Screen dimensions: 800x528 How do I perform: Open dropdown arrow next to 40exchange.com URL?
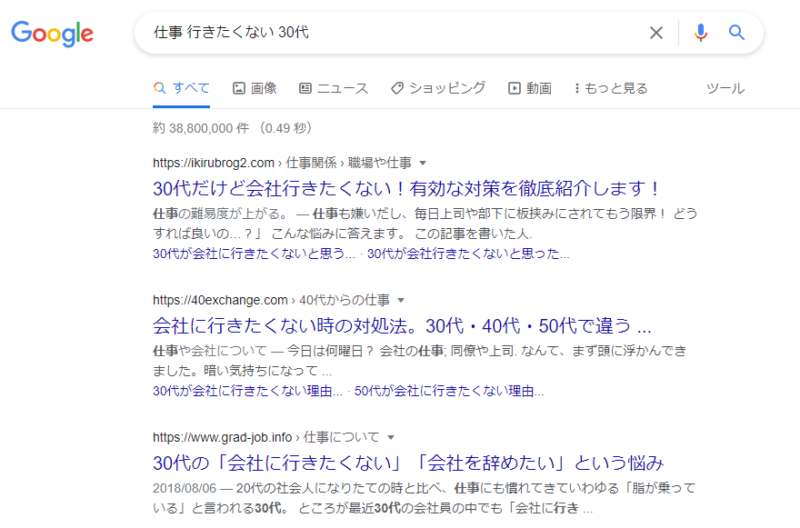[401, 300]
